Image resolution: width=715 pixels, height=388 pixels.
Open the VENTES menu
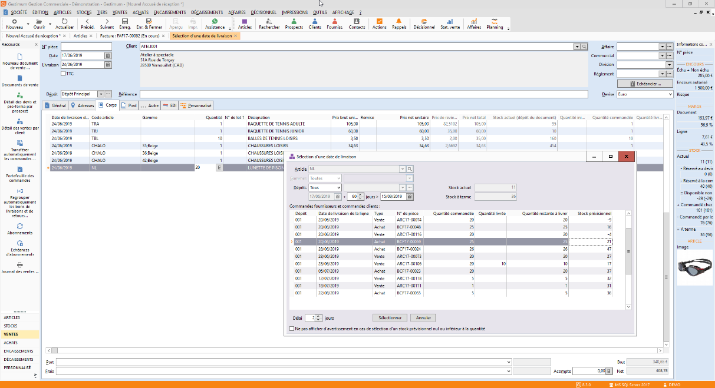coord(119,12)
